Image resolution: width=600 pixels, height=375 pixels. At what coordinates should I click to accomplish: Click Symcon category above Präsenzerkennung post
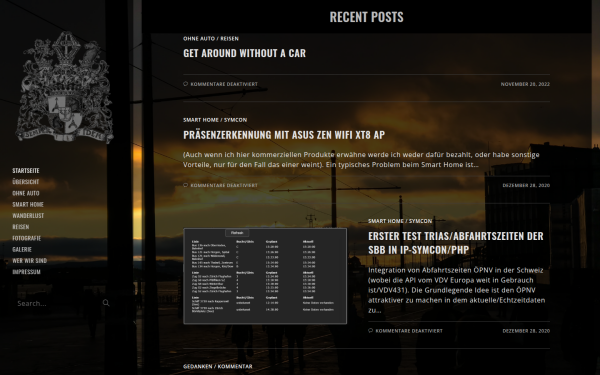click(235, 120)
